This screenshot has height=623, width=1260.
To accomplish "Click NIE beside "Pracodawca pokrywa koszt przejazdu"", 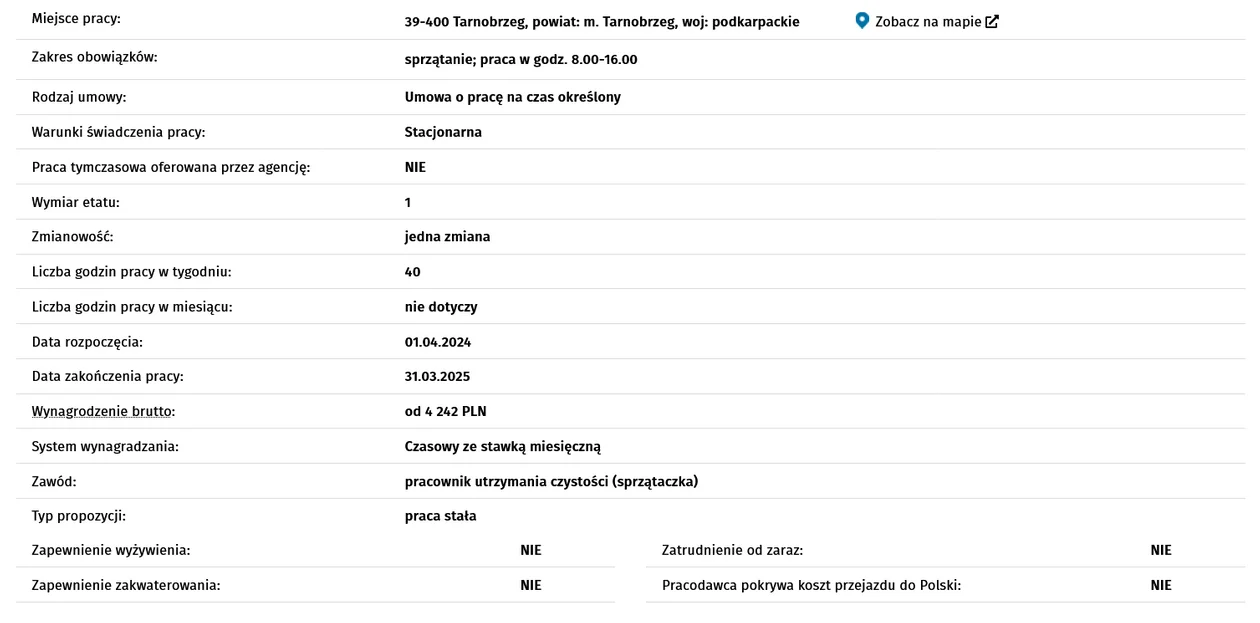I will click(1161, 585).
